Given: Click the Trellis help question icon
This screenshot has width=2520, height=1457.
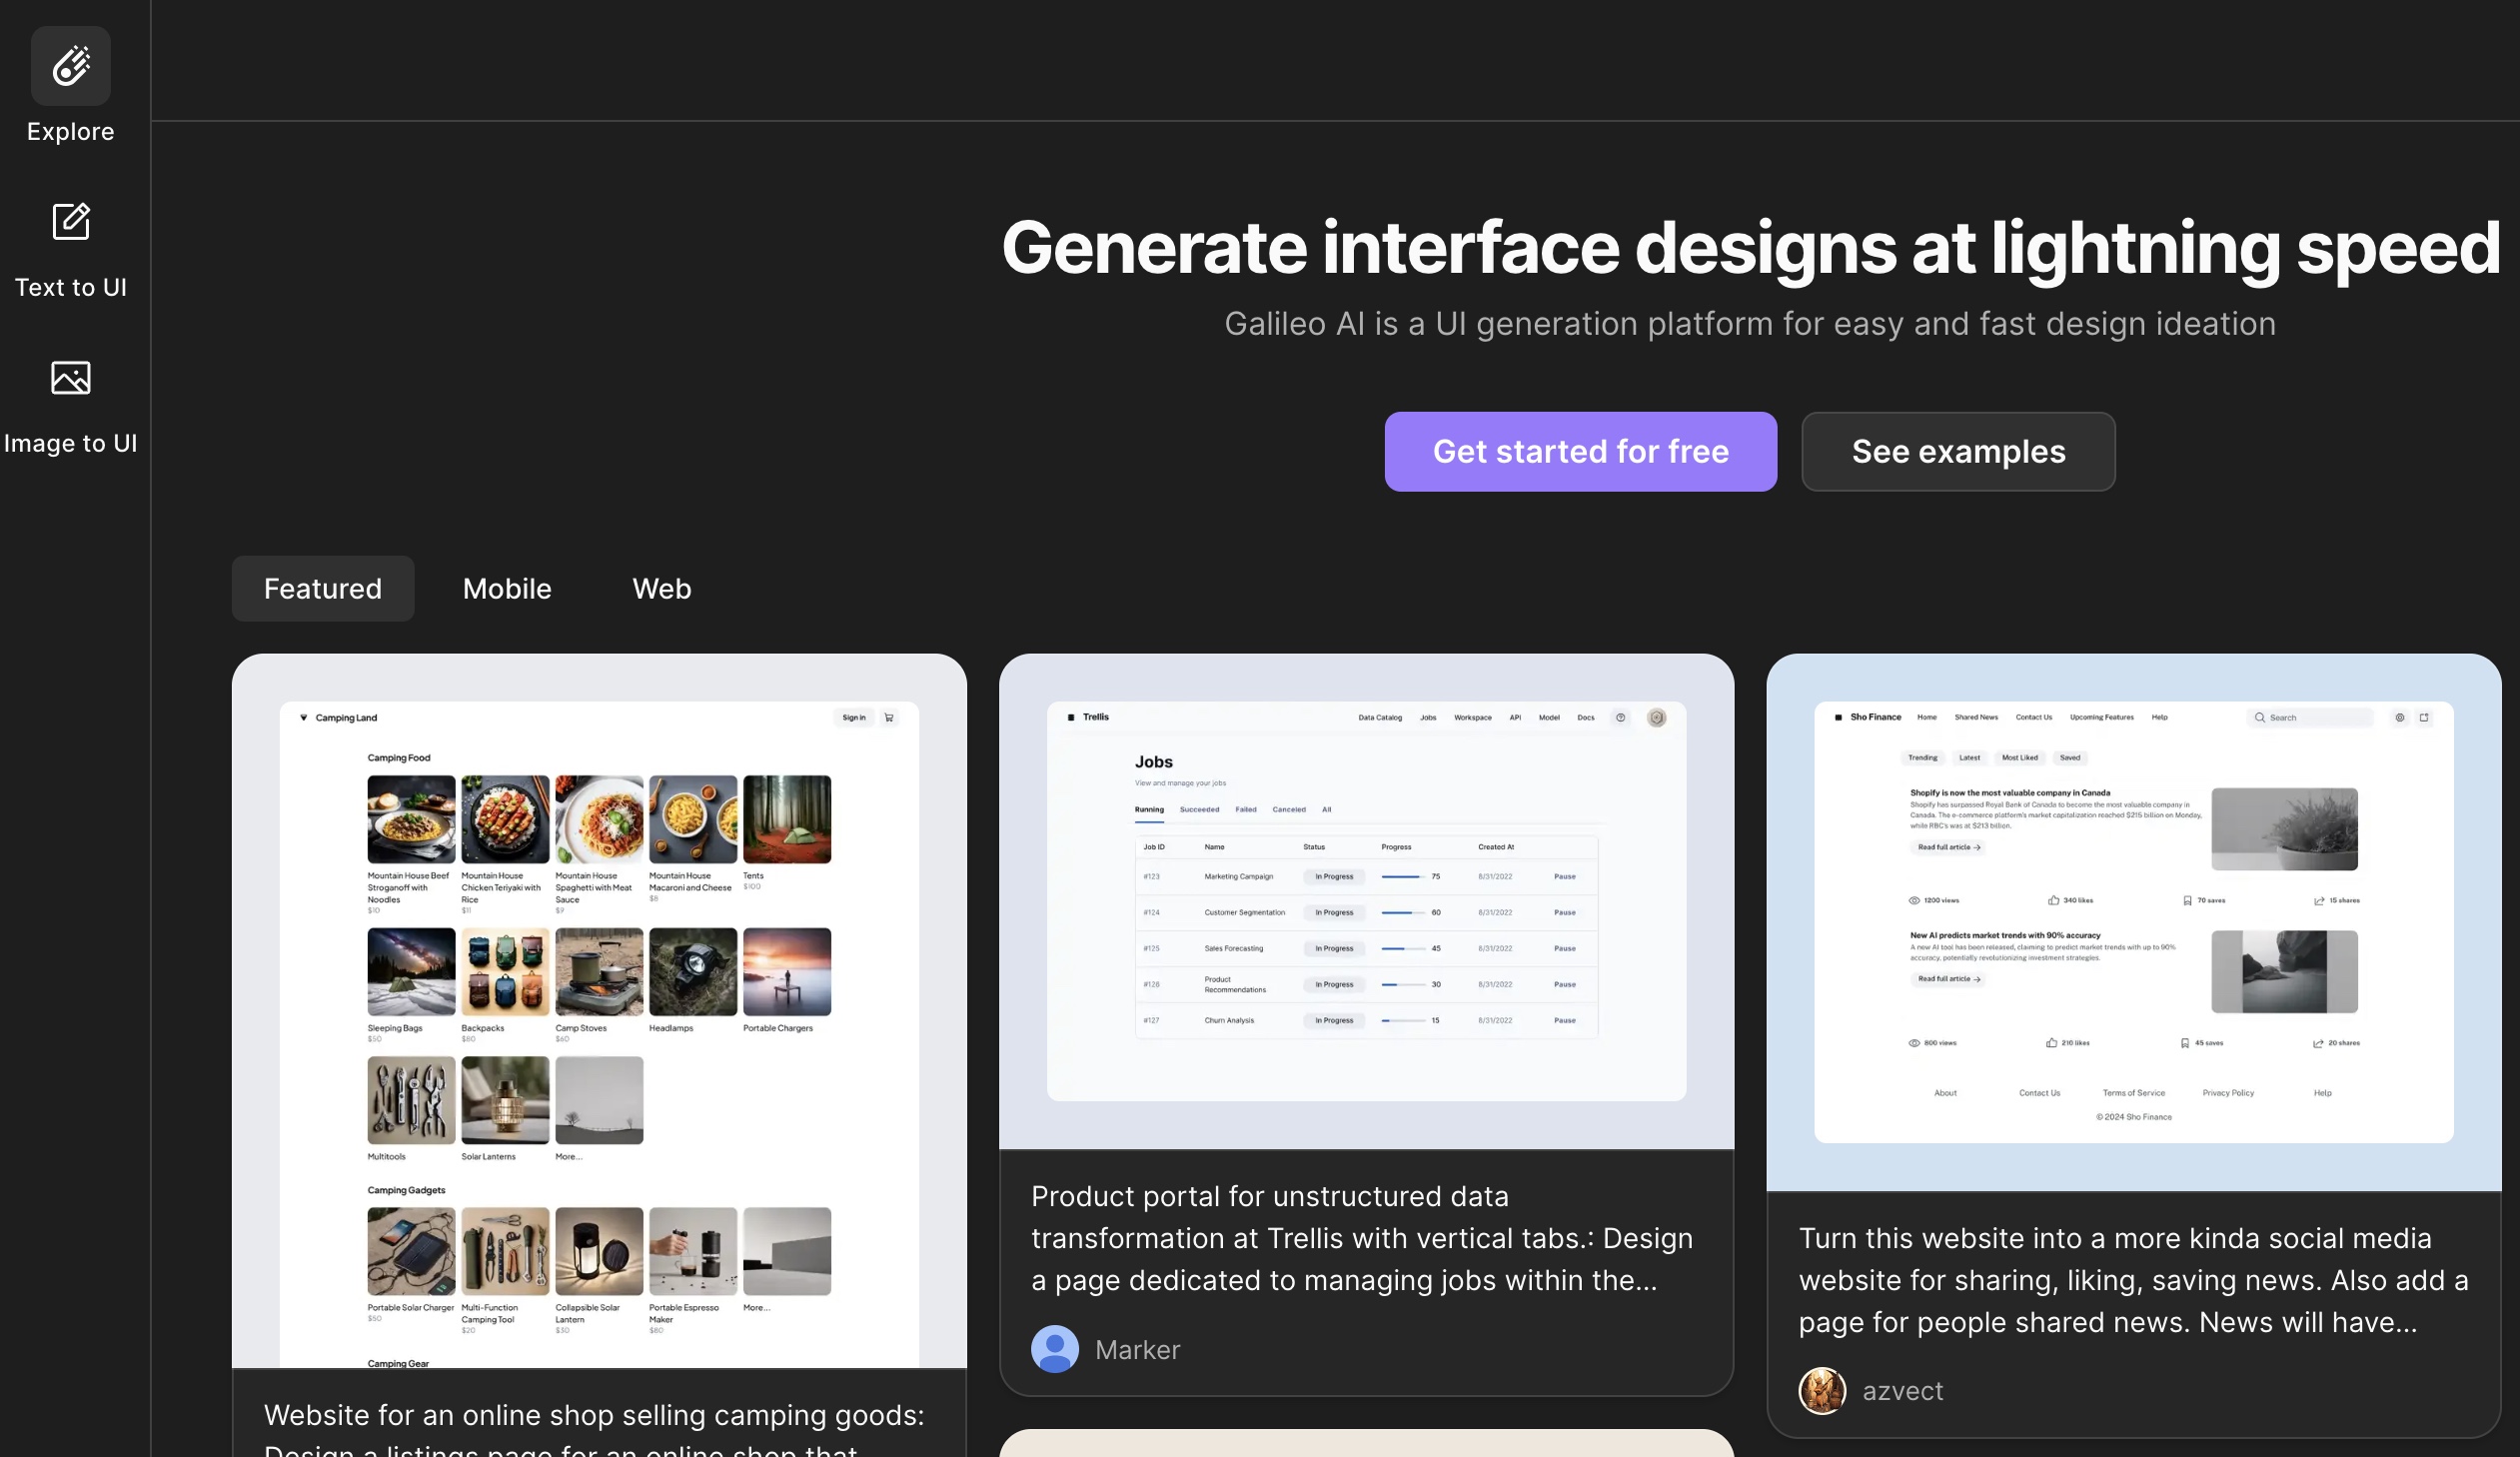Looking at the screenshot, I should [x=1620, y=717].
